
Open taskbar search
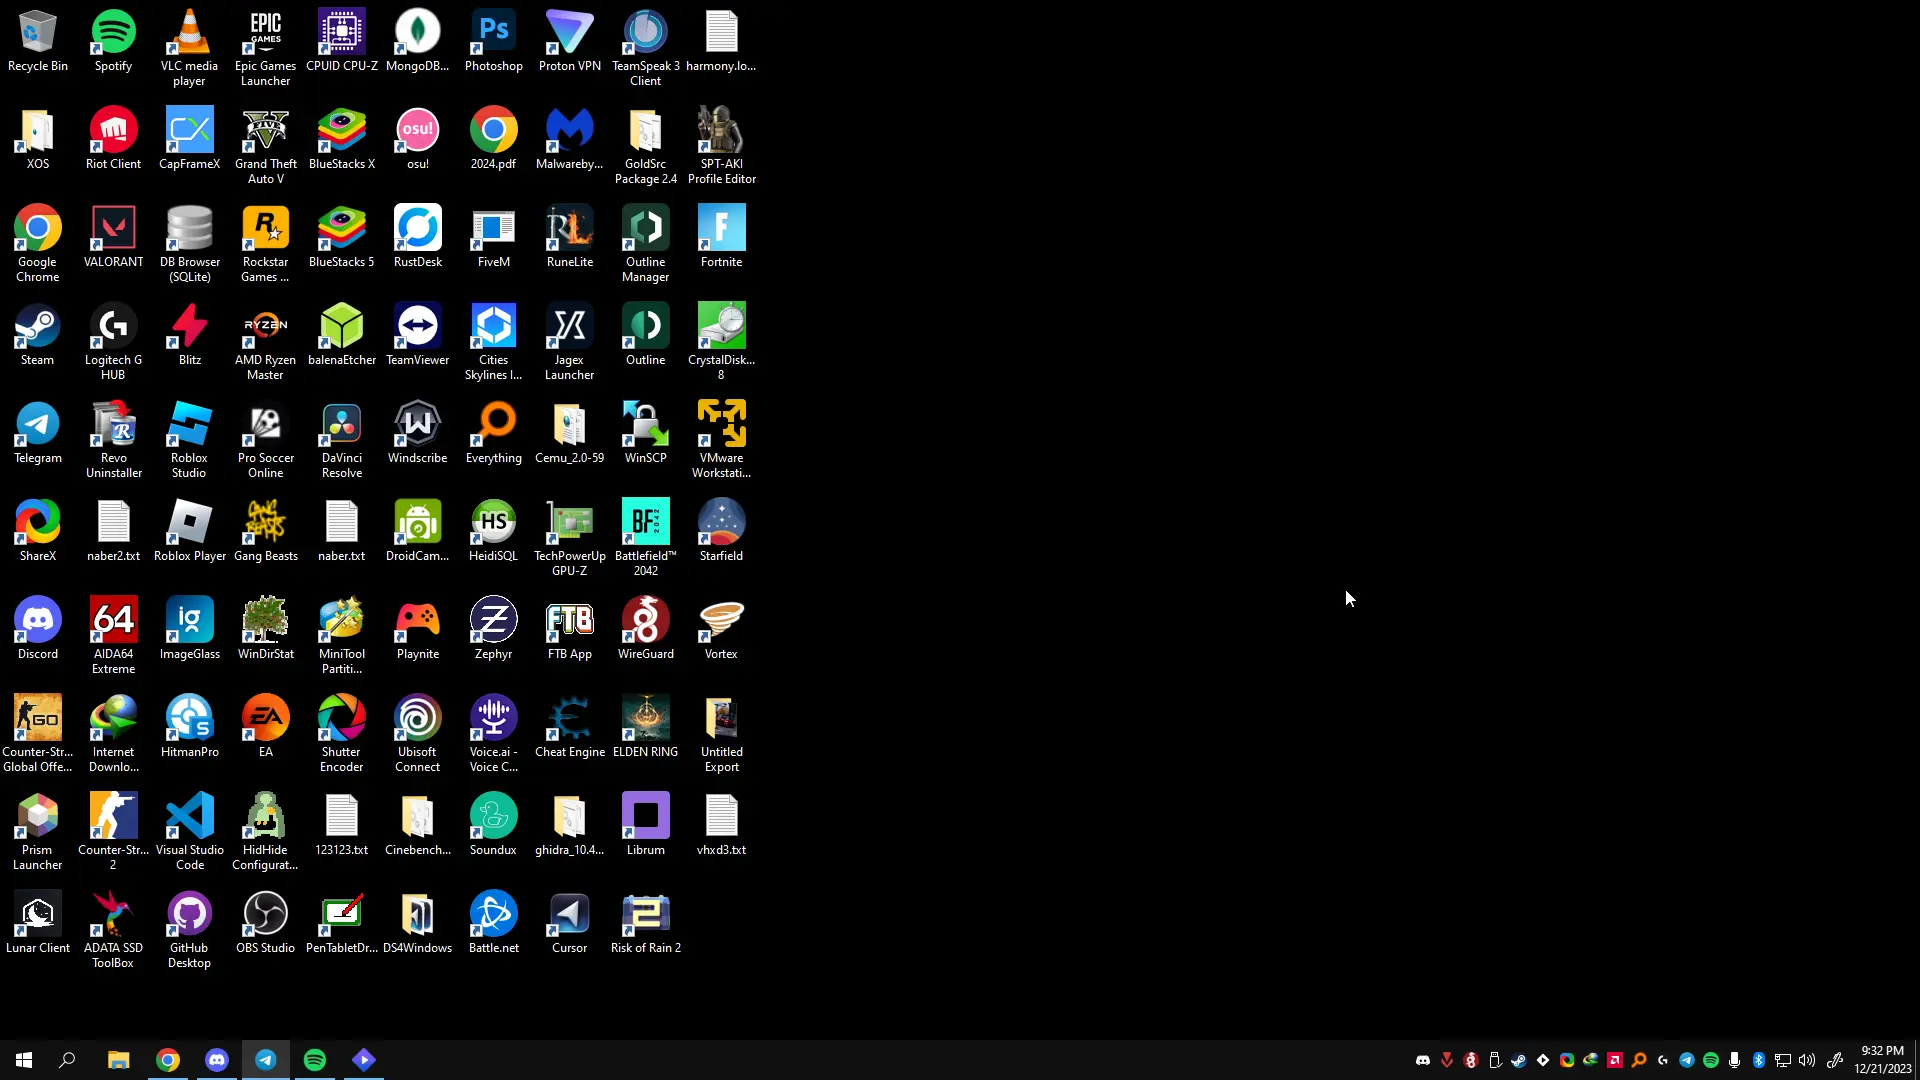coord(67,1060)
